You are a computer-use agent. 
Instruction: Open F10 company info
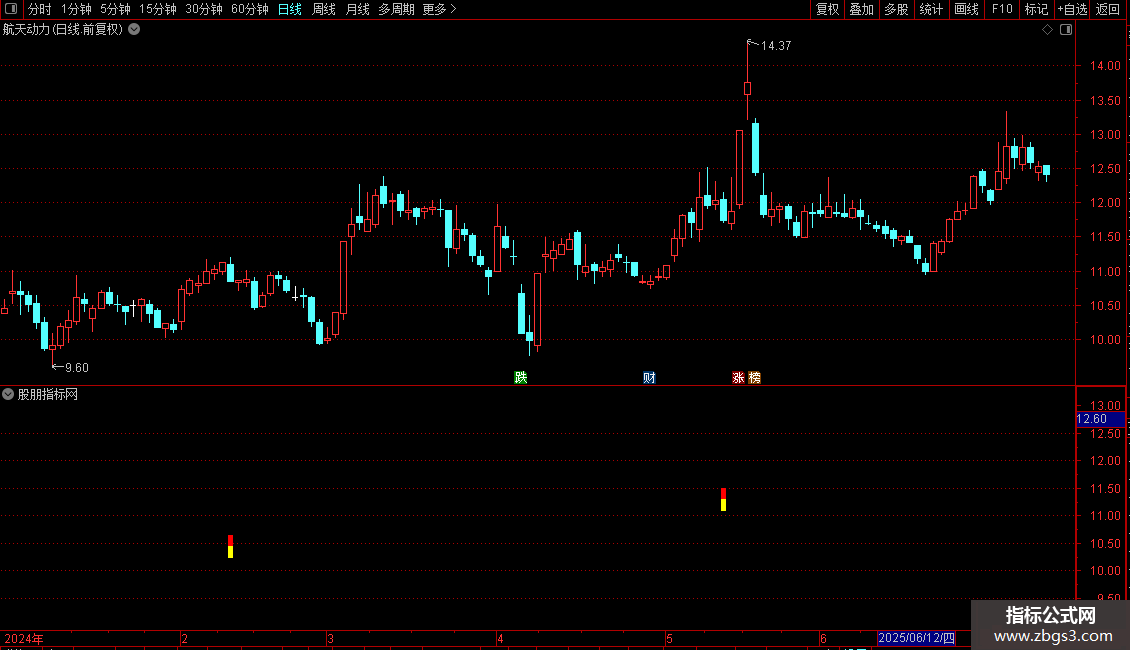(x=1002, y=9)
